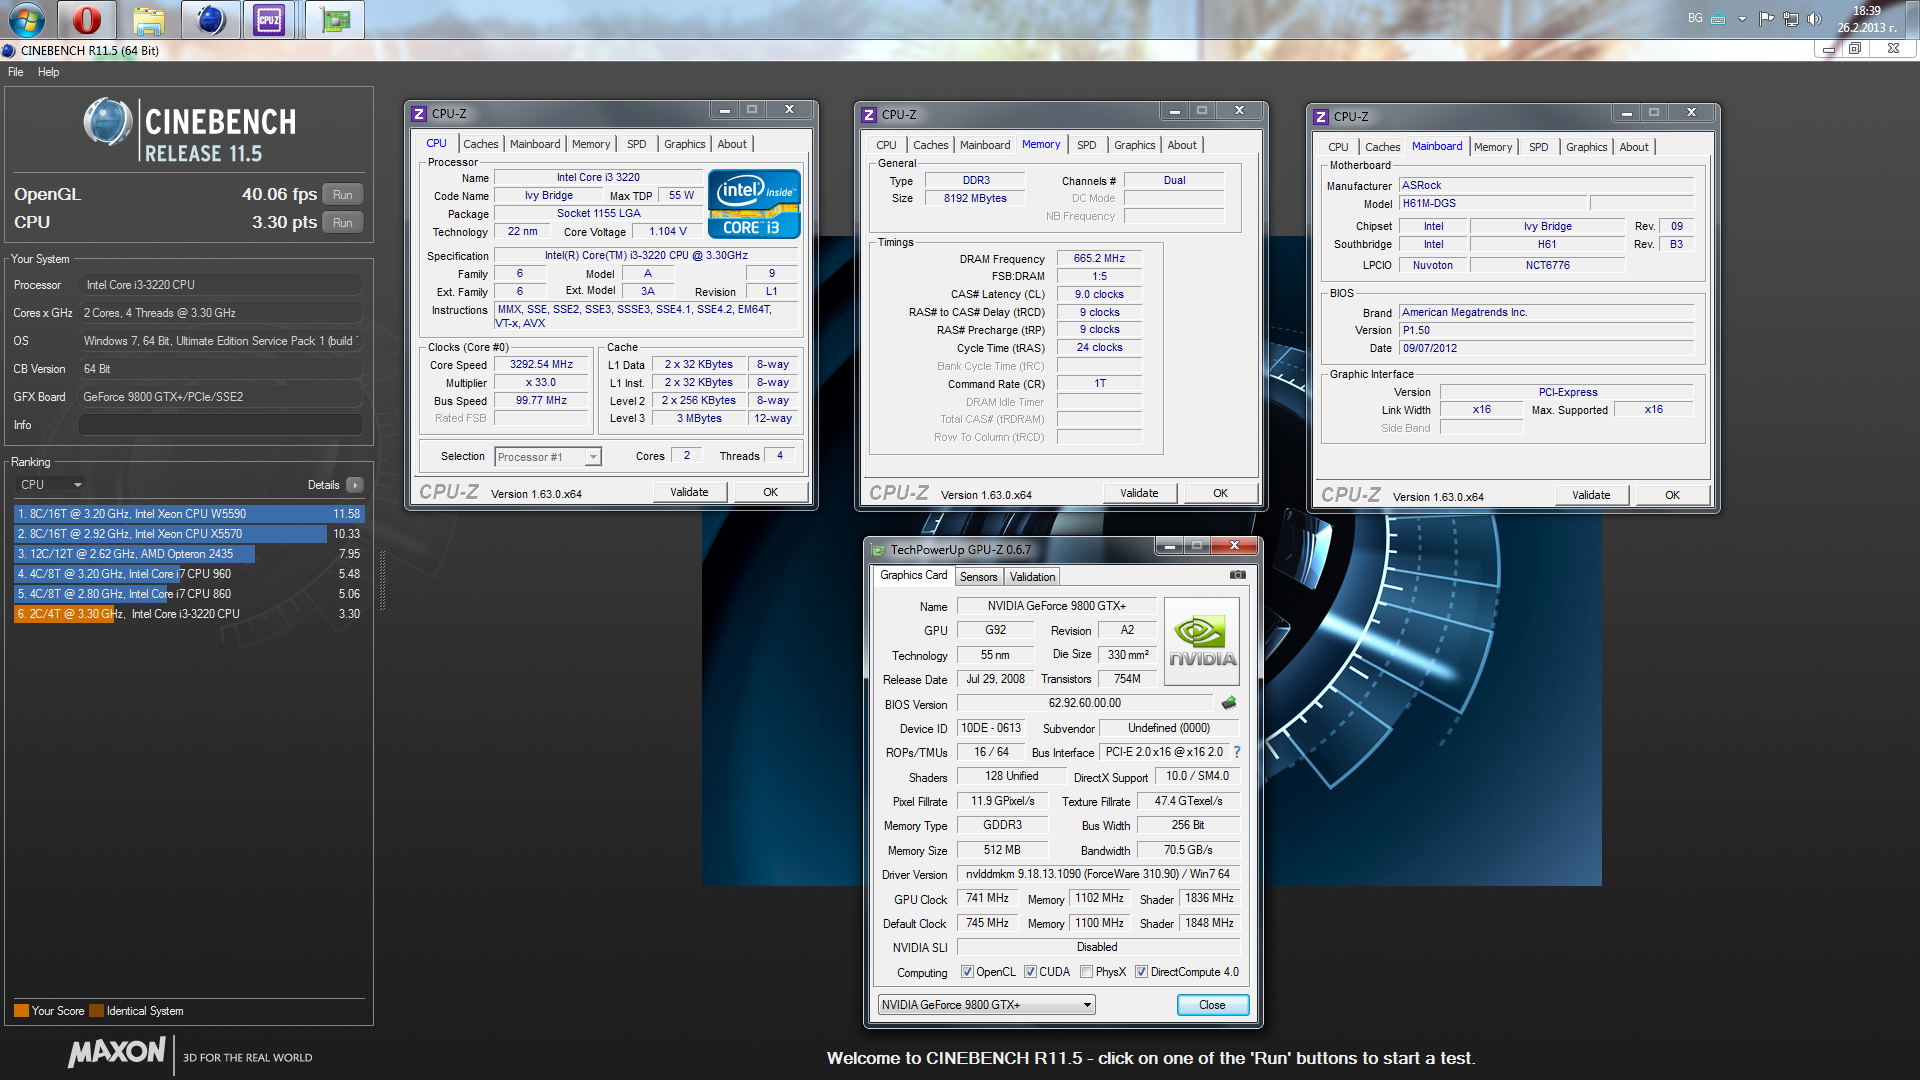Click the Your Score orange legend swatch
Viewport: 1920px width, 1080px height.
click(21, 1011)
